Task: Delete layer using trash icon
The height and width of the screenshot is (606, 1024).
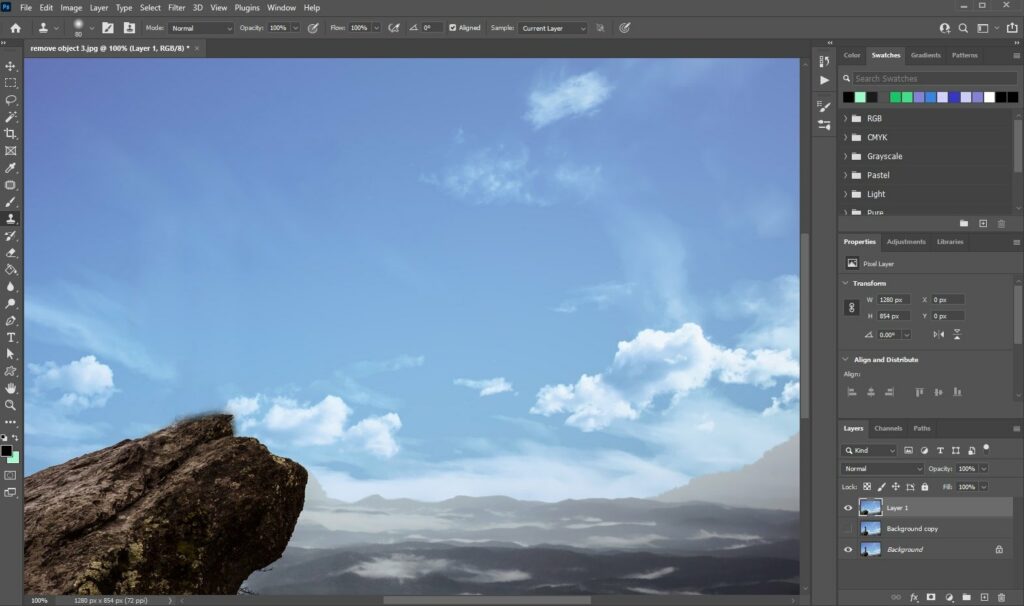Action: [1002, 598]
